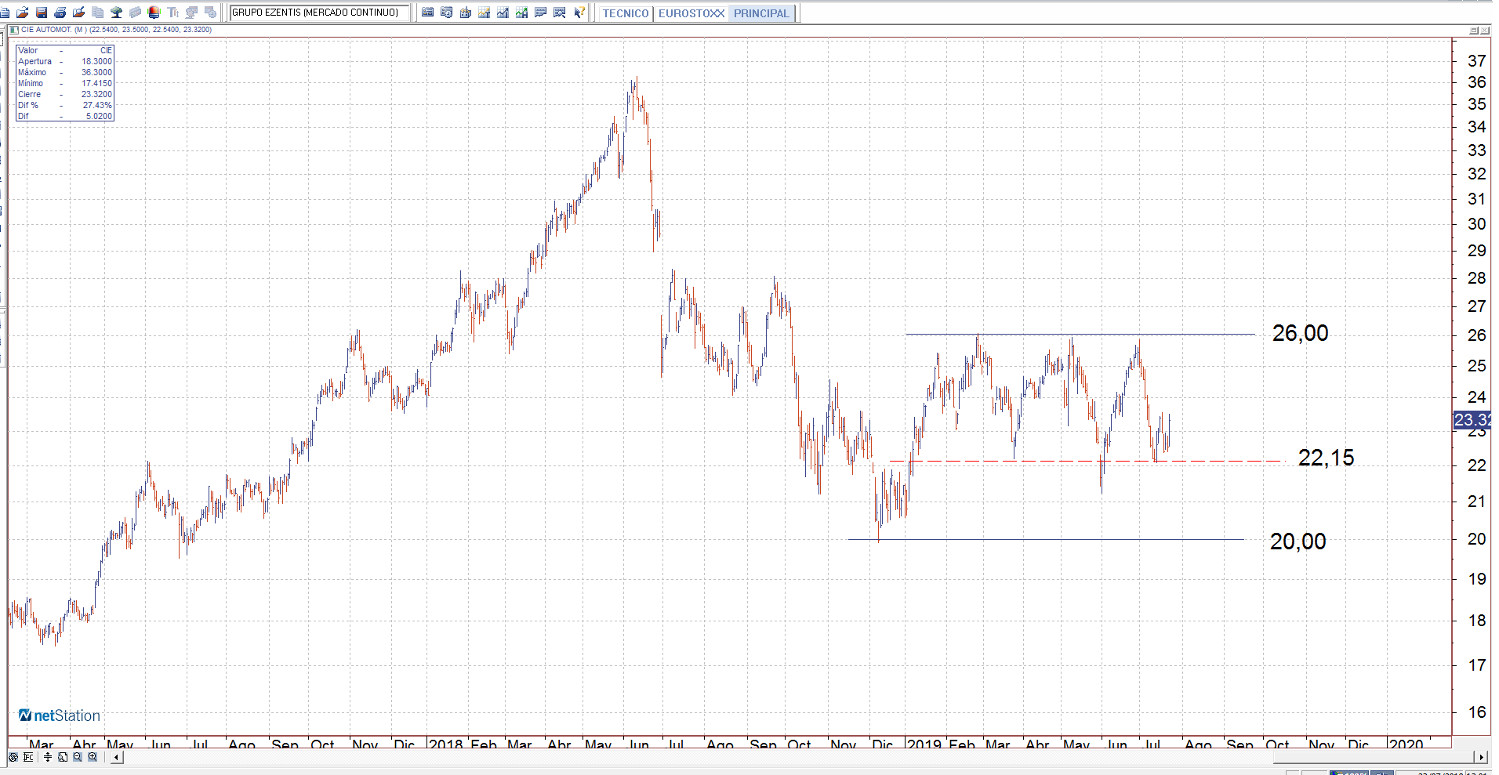Save using the floppy disk icon
This screenshot has width=1499, height=775.
tap(41, 13)
